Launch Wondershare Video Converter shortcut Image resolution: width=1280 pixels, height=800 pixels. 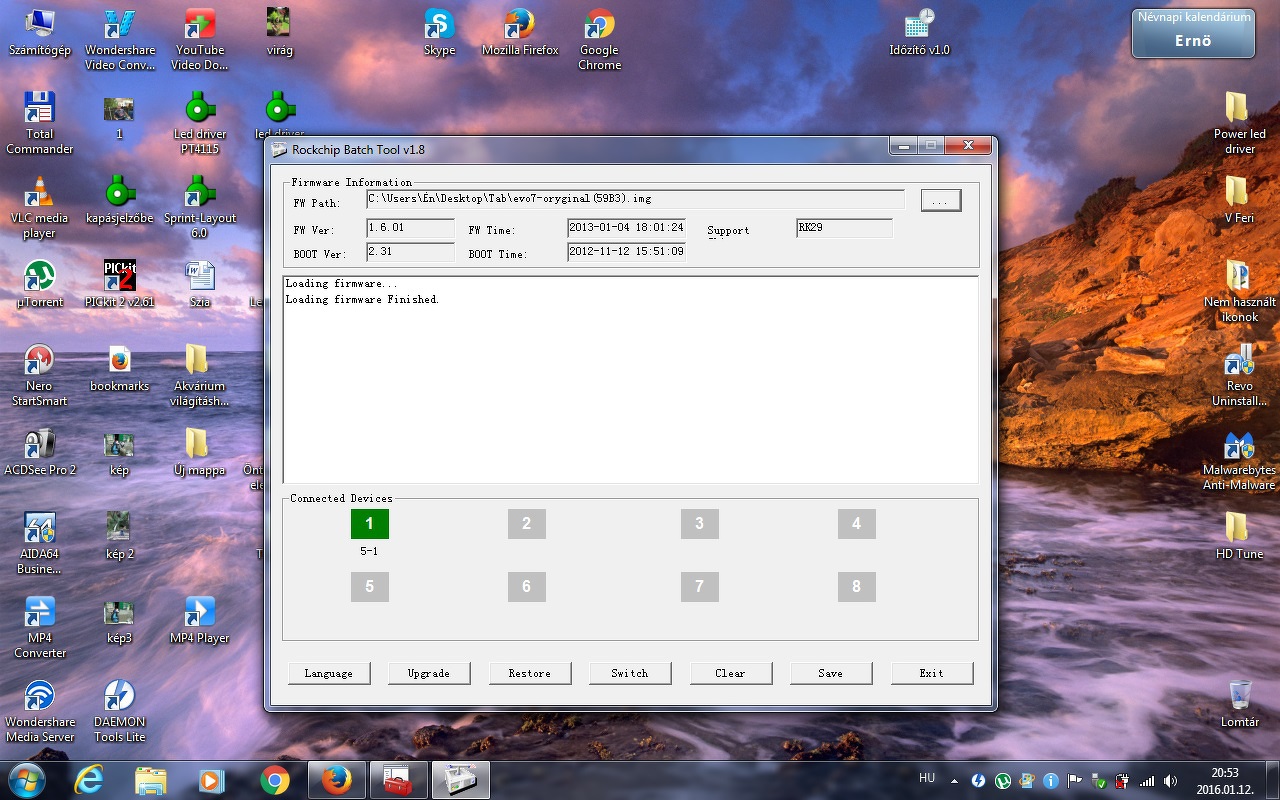120,40
